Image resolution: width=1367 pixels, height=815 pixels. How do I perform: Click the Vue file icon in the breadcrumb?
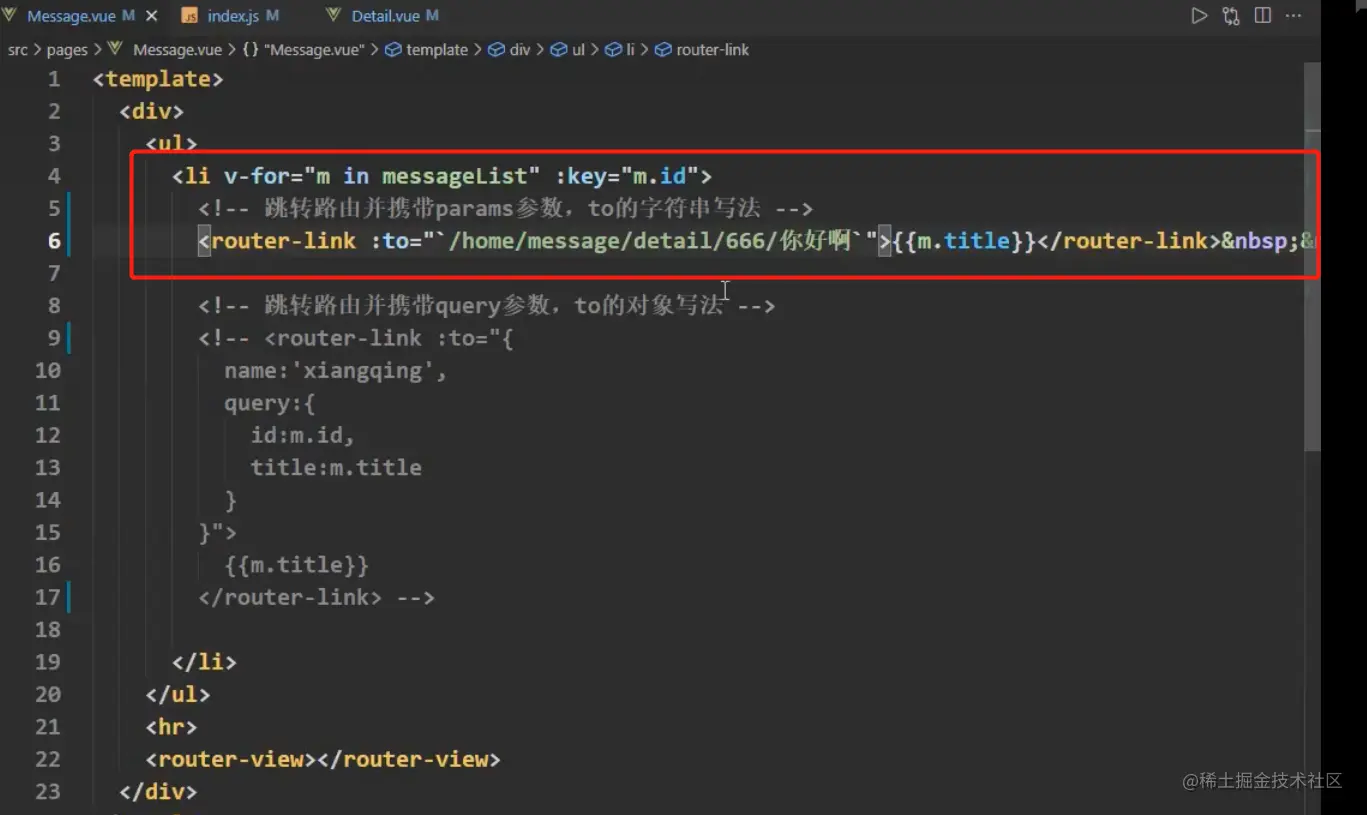point(115,50)
